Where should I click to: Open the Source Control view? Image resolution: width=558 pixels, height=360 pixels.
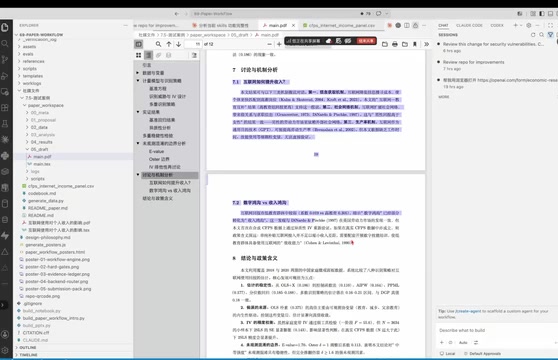point(5,59)
